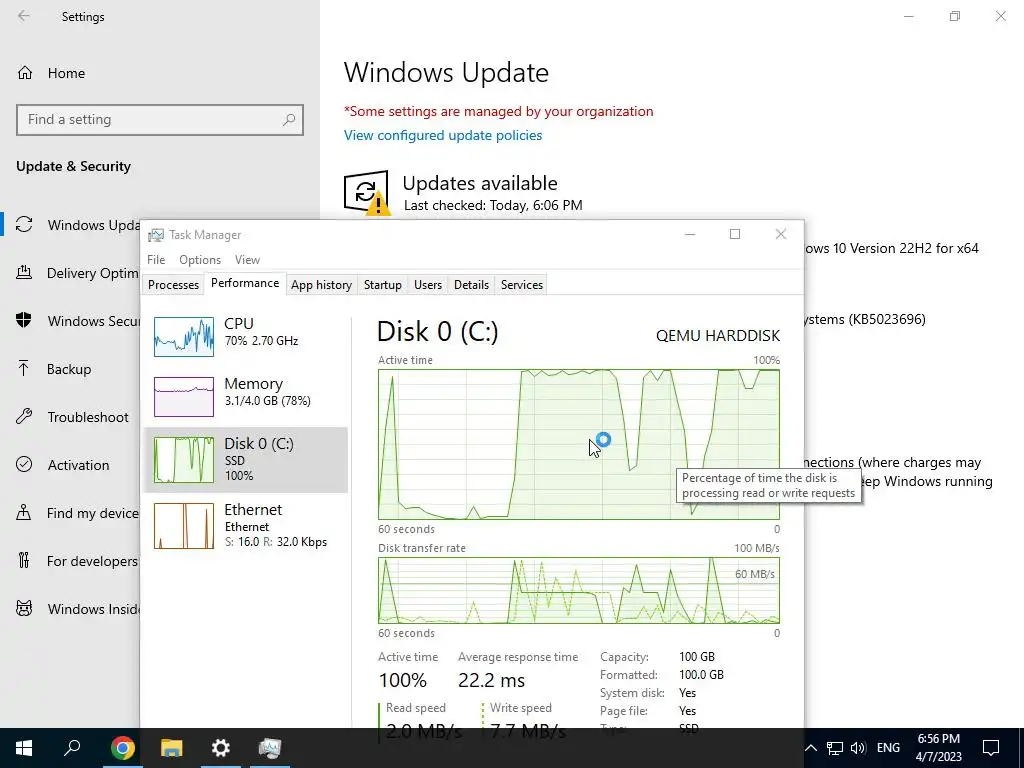Click the Last checked: Today, 6:06 PM text
The height and width of the screenshot is (768, 1024).
click(493, 205)
